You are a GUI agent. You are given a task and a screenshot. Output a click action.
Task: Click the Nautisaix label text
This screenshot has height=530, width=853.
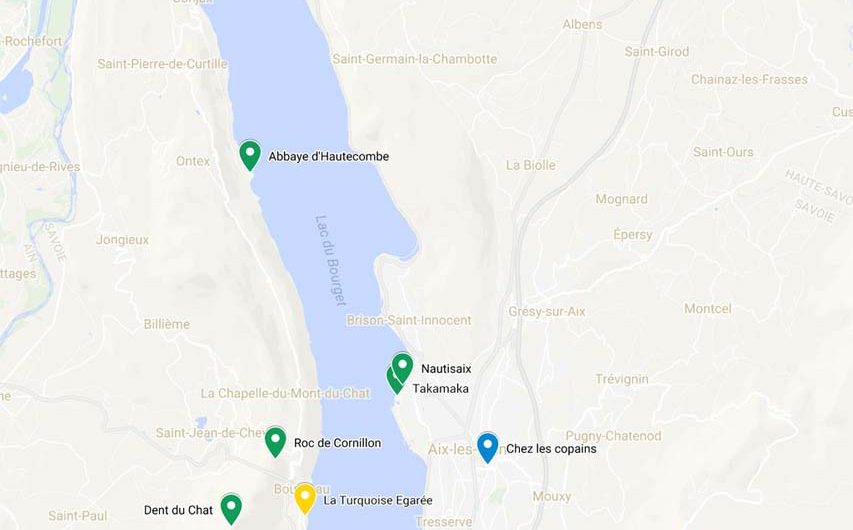tap(446, 368)
